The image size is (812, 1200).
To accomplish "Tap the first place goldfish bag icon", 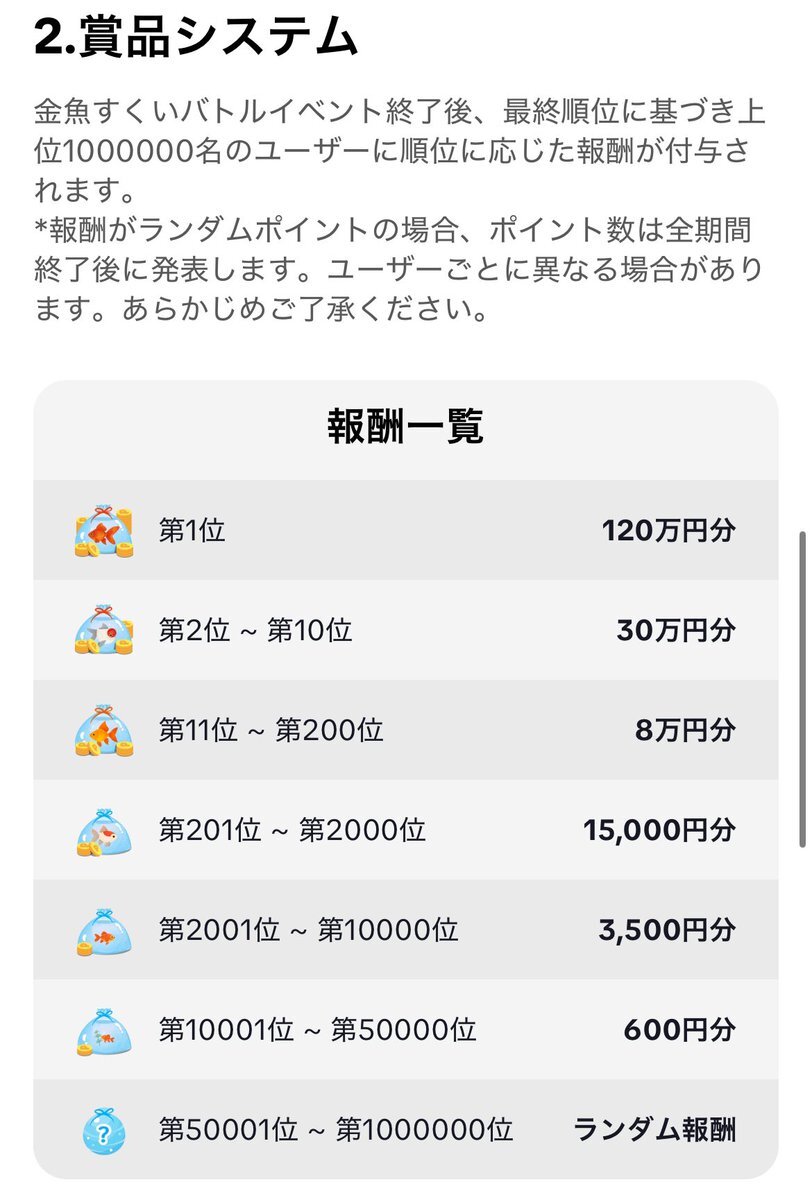I will click(x=103, y=531).
